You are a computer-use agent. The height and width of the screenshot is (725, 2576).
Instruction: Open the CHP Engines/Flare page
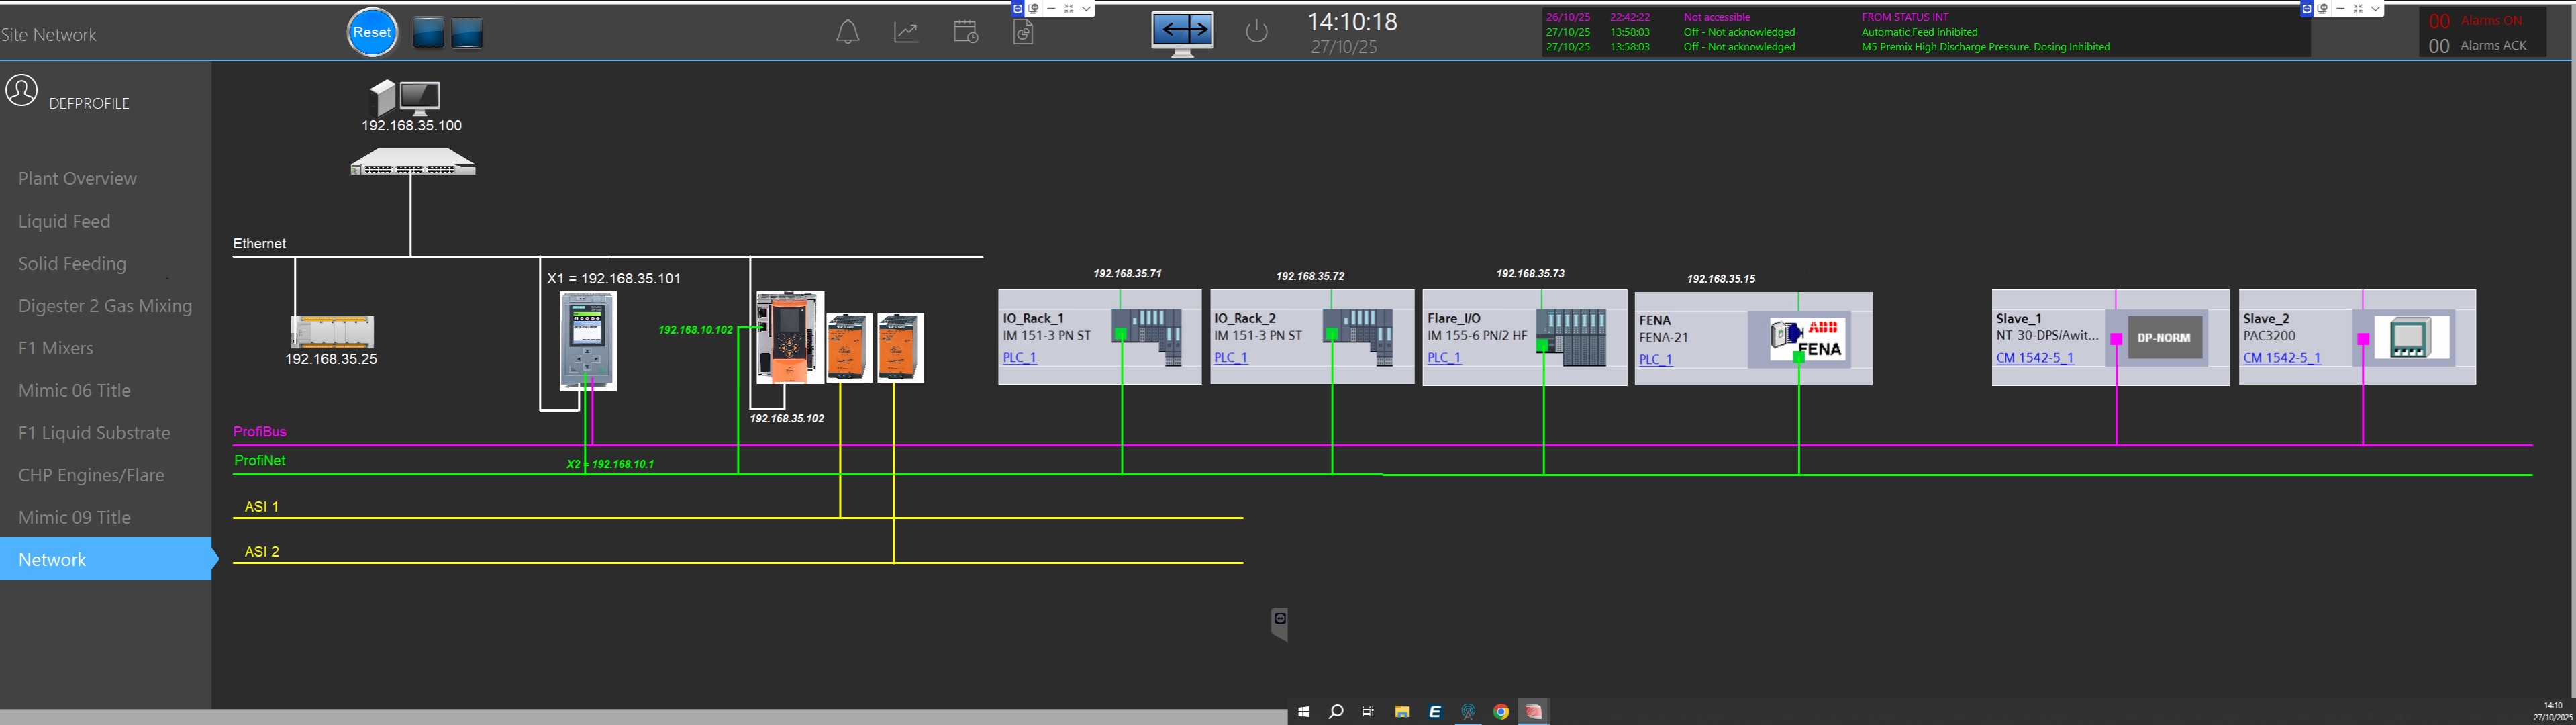(91, 475)
